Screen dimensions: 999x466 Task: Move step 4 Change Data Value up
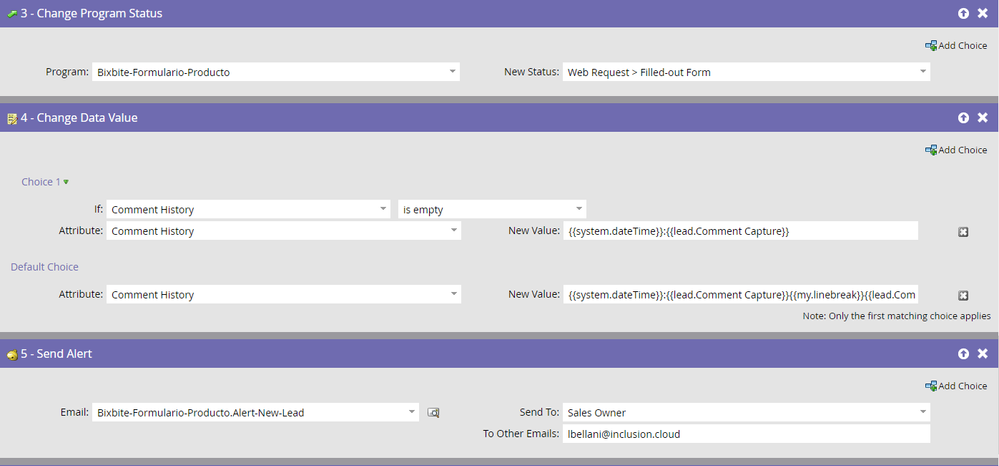[963, 118]
